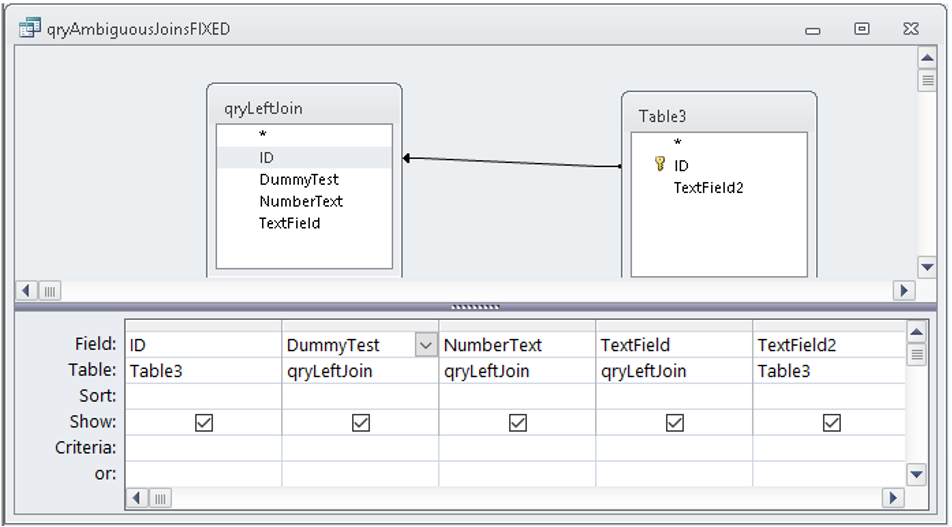Click the pane splitter grip handle

tap(475, 307)
